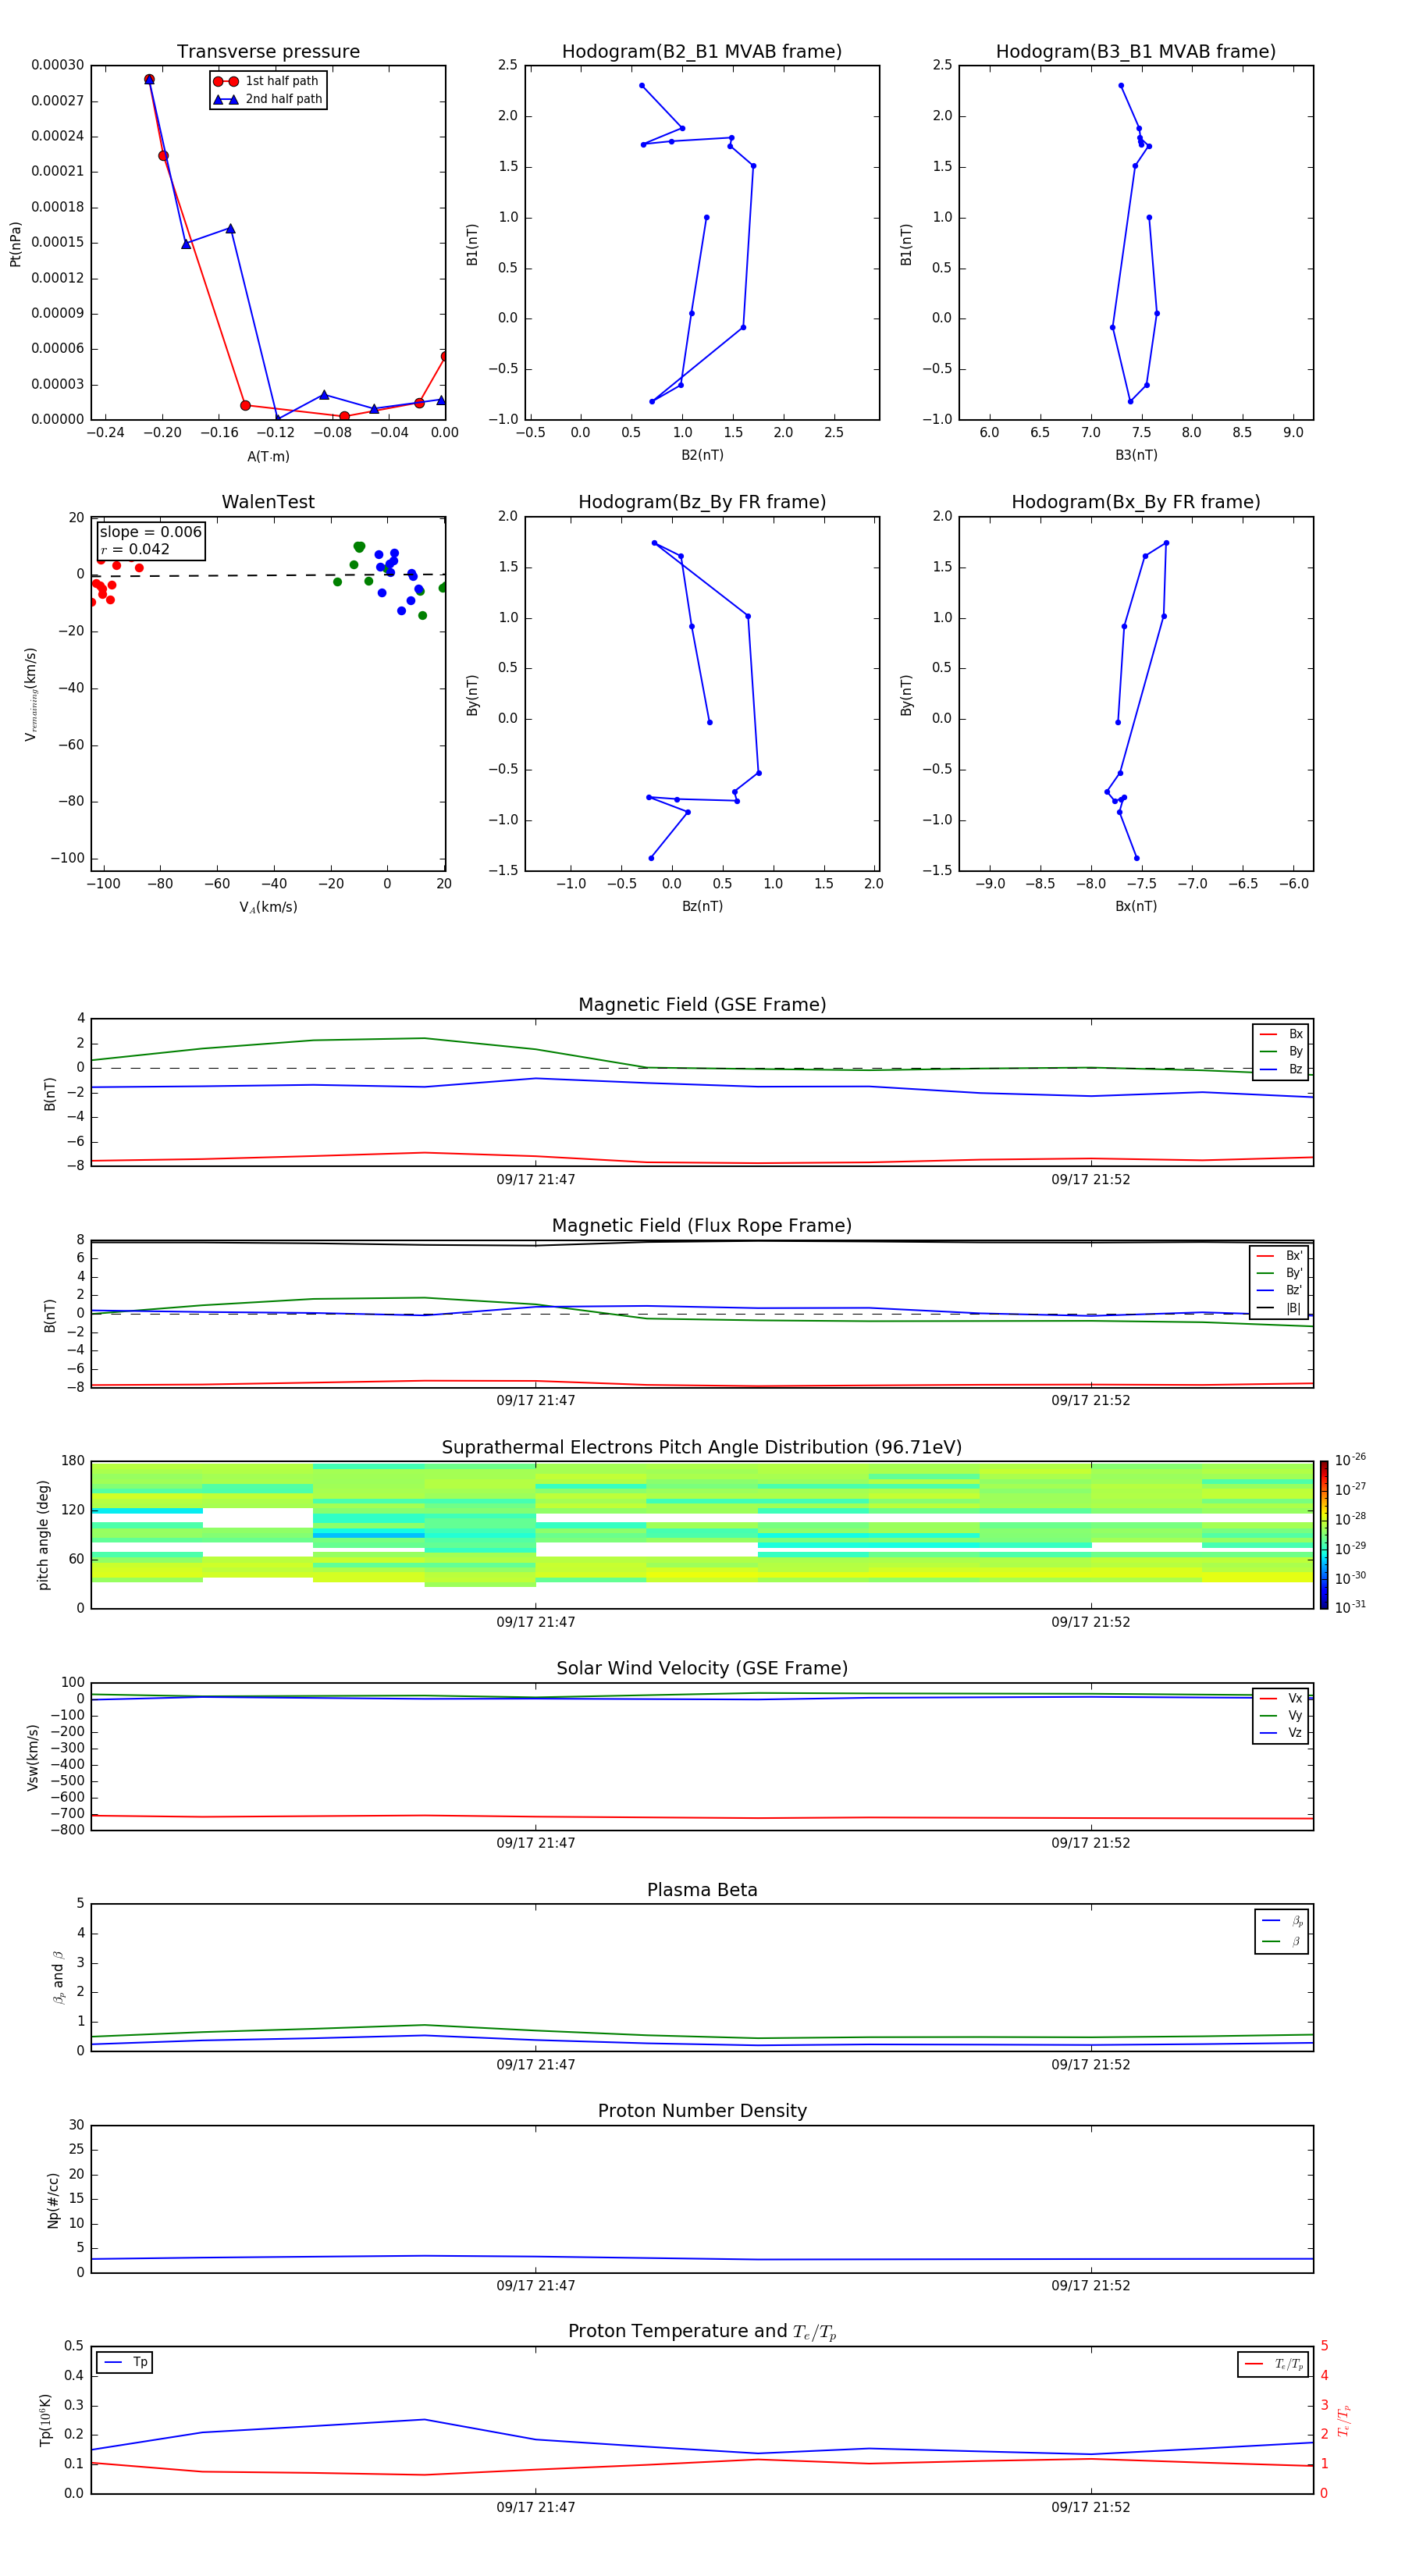Select Bz entry in GSE magnetic field legend
Screen dimensions: 1405x2576
tap(1281, 1069)
